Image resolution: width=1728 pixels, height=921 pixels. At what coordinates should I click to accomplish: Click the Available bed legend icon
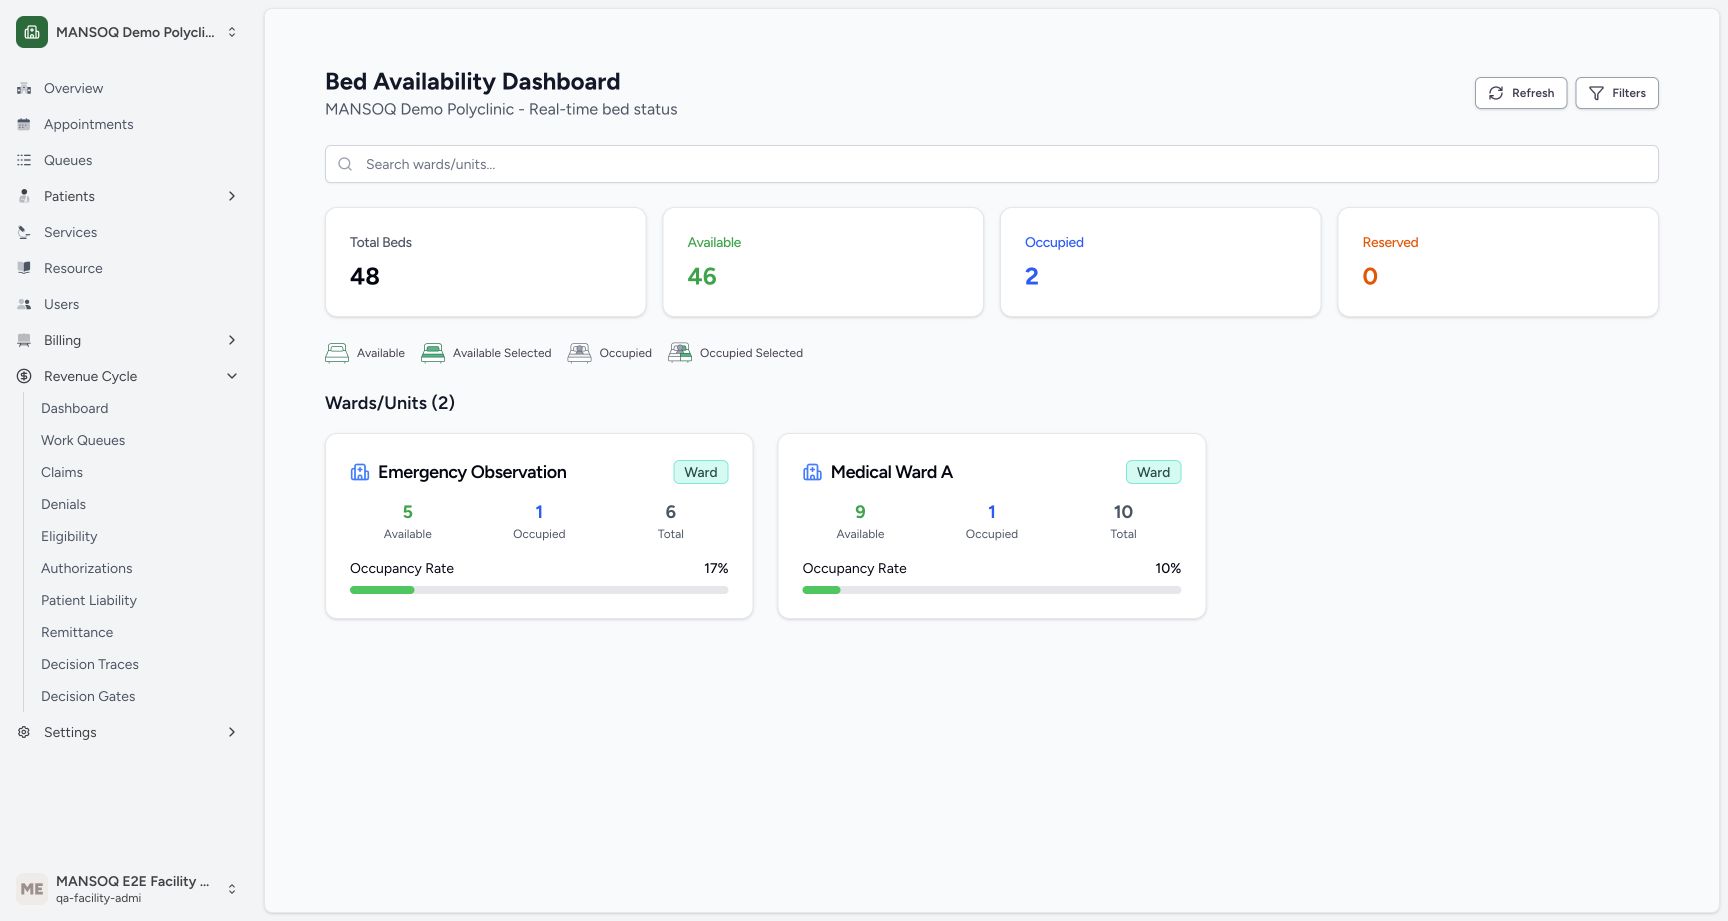[337, 353]
